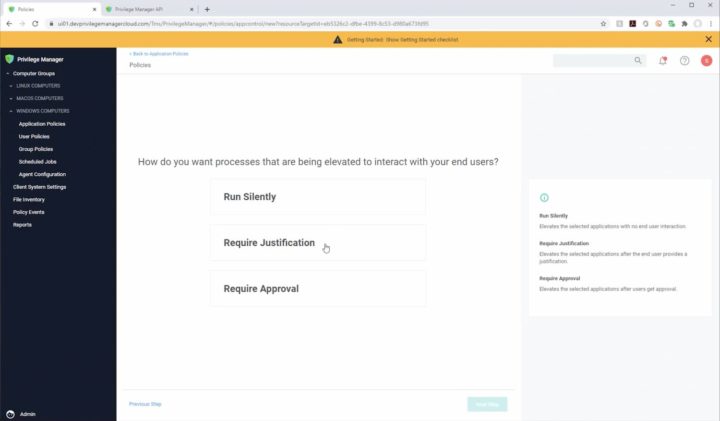Collapse the Computer Groups tree
The height and width of the screenshot is (421, 720).
pos(8,73)
